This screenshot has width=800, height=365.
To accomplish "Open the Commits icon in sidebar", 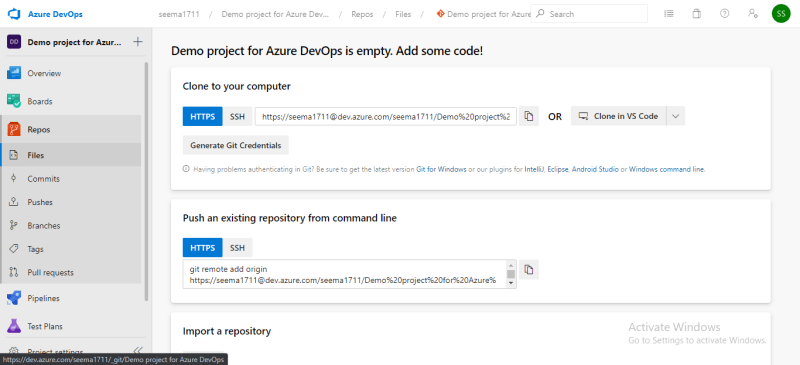I will 14,179.
